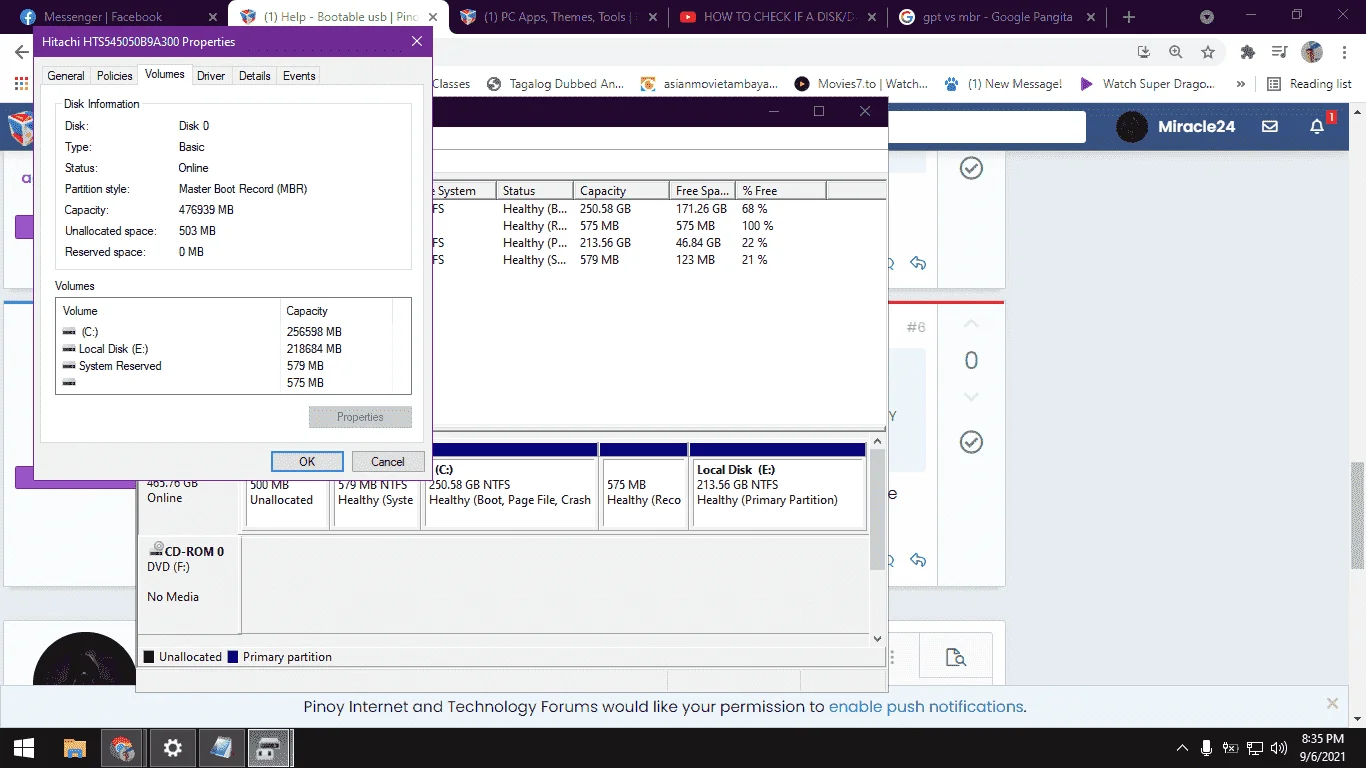Open the Miracle24 profile menu

[1176, 127]
